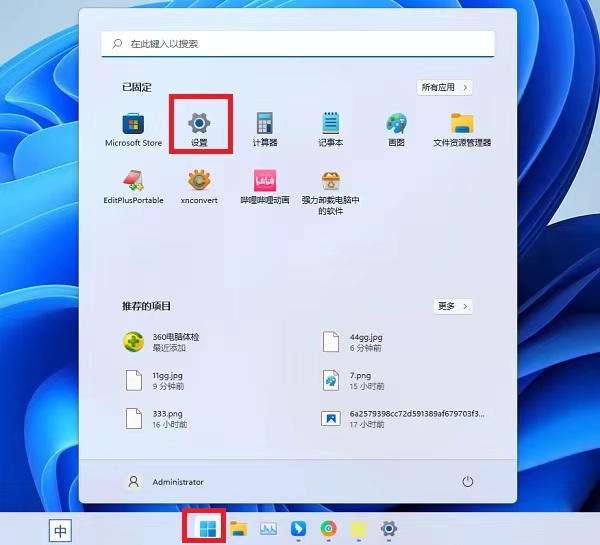
Task: Expand 所有应用 all apps list
Action: pyautogui.click(x=444, y=88)
